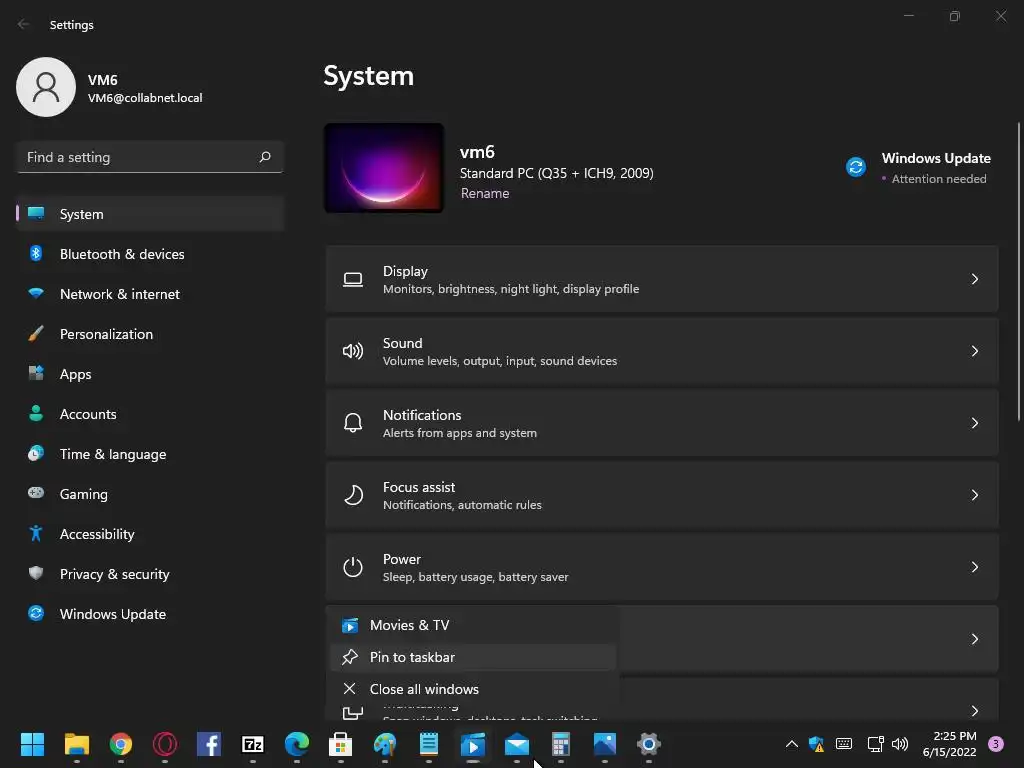Viewport: 1024px width, 768px height.
Task: Click the Time & language clock icon
Action: [x=36, y=453]
